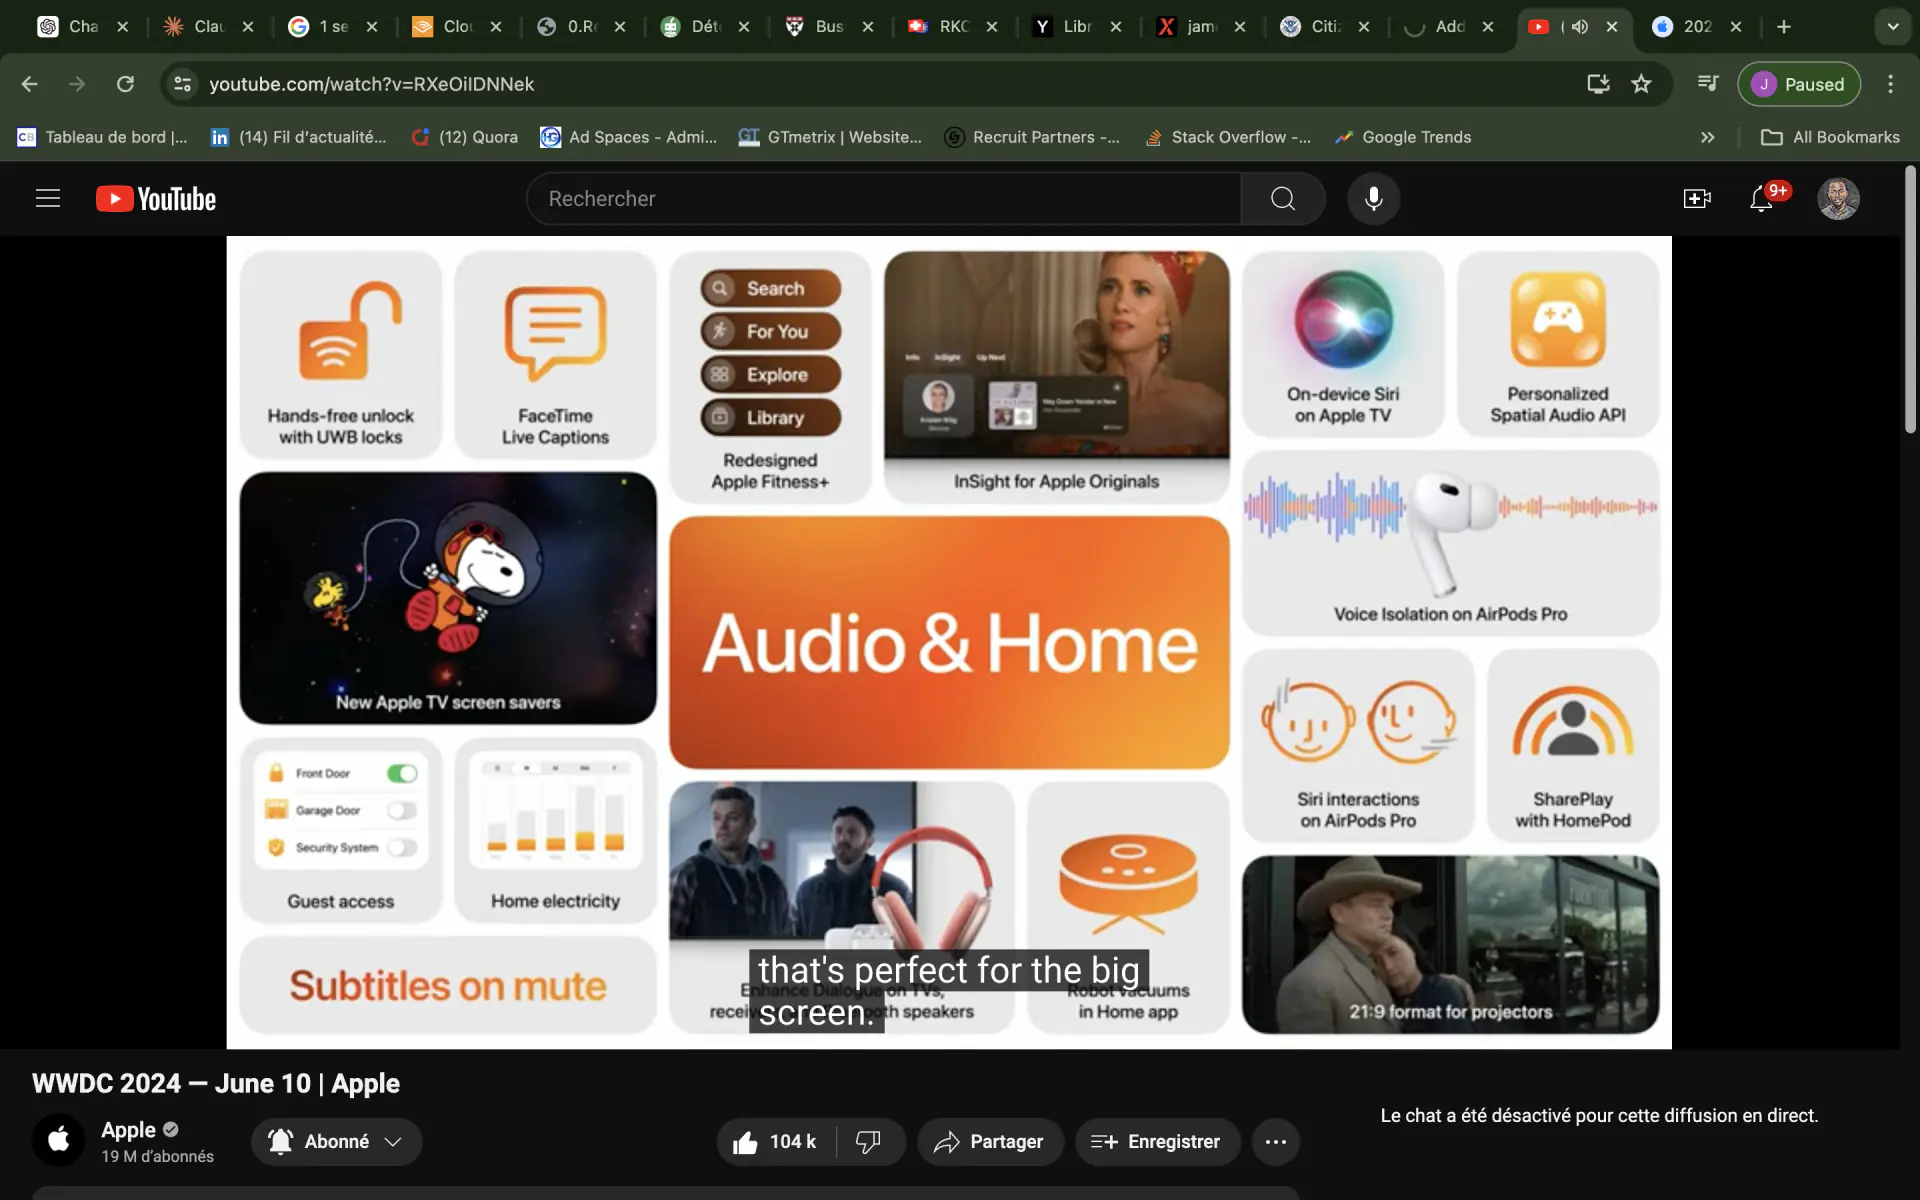This screenshot has height=1200, width=1920.
Task: Open Recruit Partners bookmark
Action: coord(1032,137)
